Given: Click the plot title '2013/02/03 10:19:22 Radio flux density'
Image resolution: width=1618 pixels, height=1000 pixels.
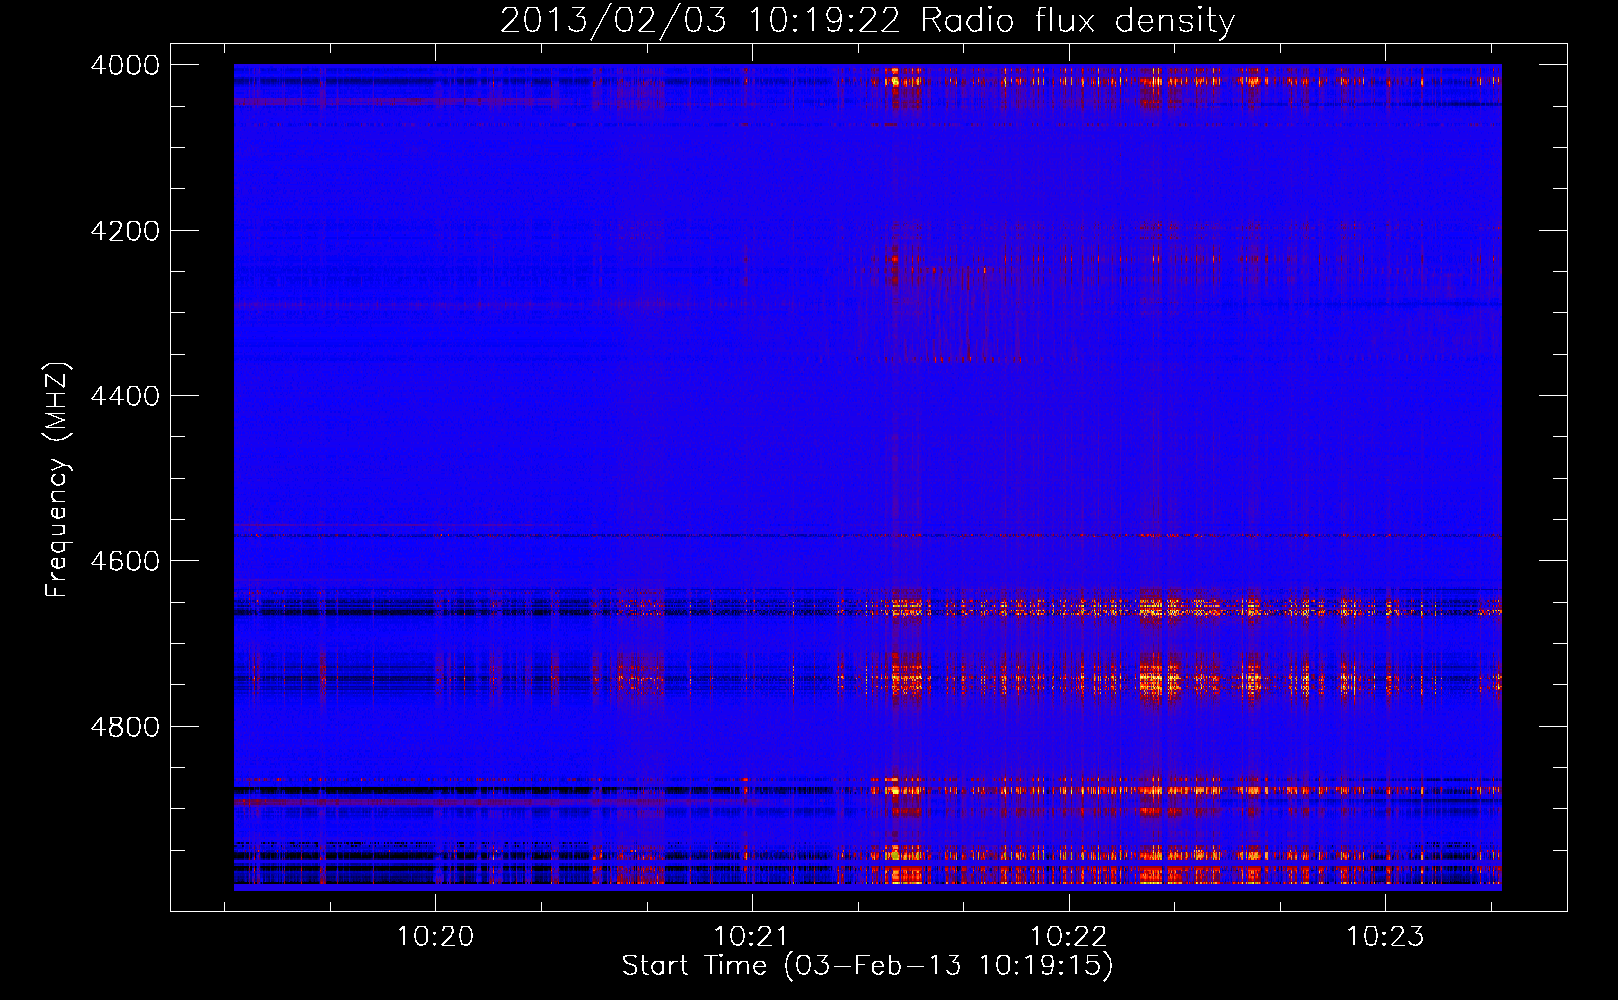Looking at the screenshot, I should 867,21.
